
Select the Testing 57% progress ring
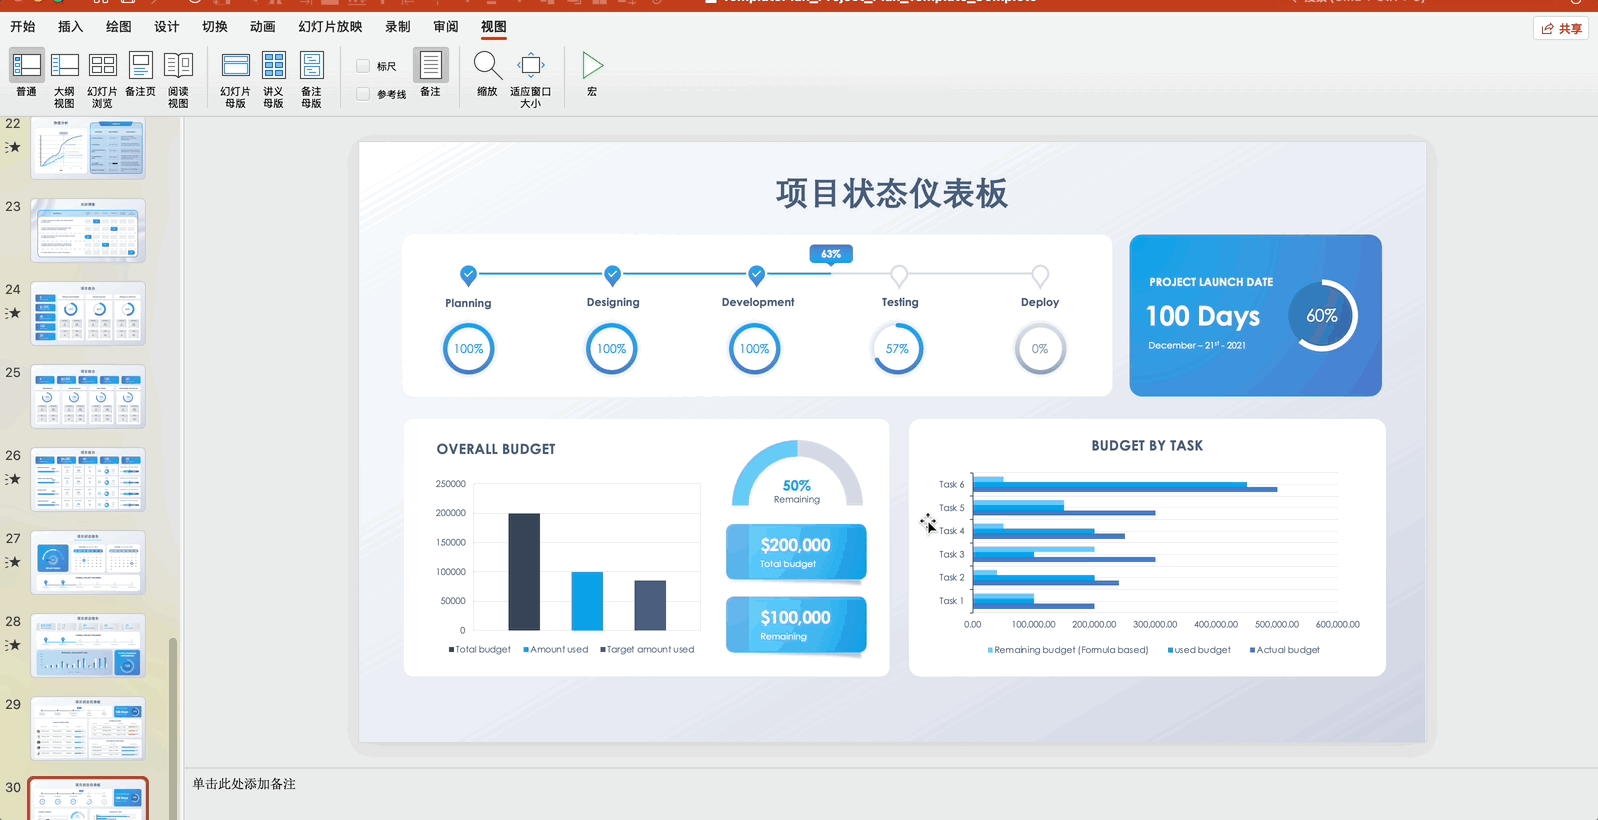tap(897, 349)
